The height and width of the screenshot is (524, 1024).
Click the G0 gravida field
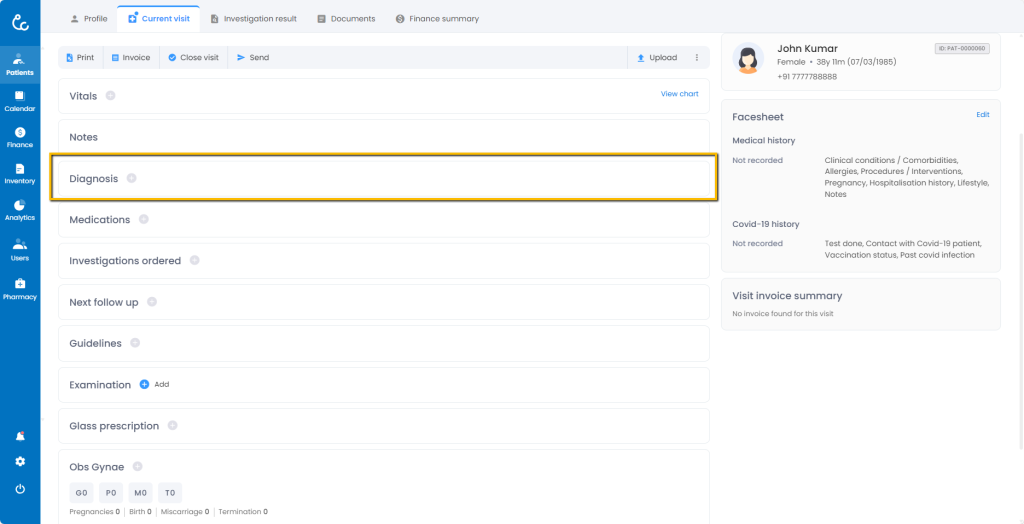(82, 492)
